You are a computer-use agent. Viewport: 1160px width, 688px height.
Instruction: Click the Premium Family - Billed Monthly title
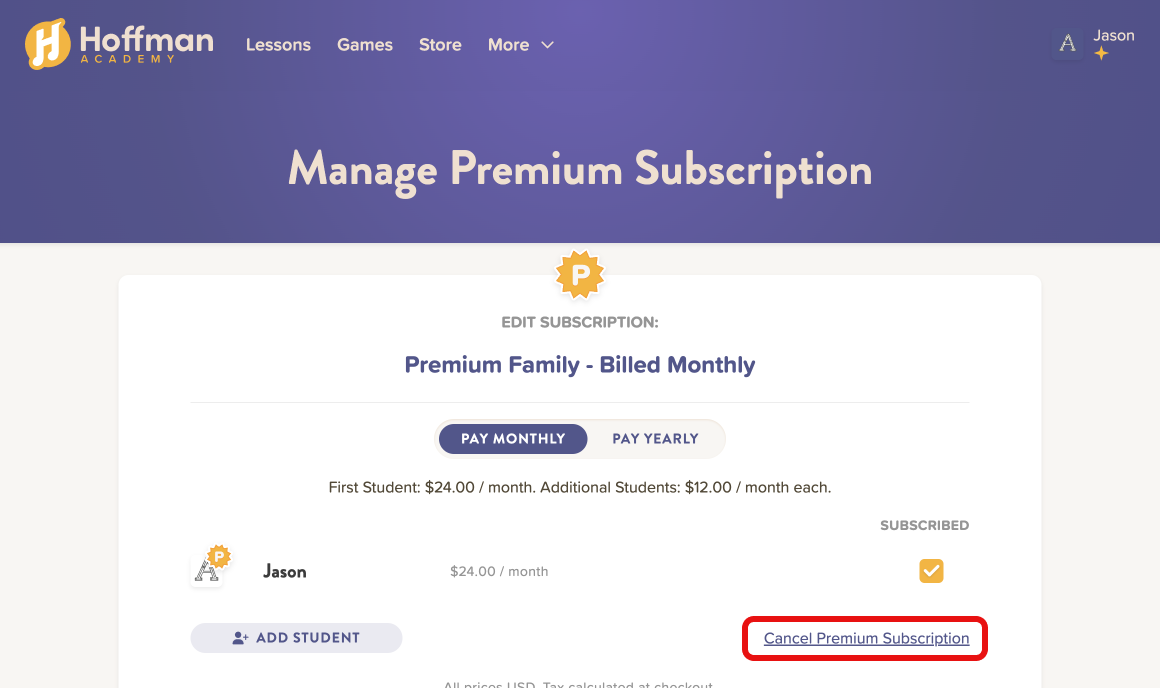tap(580, 365)
